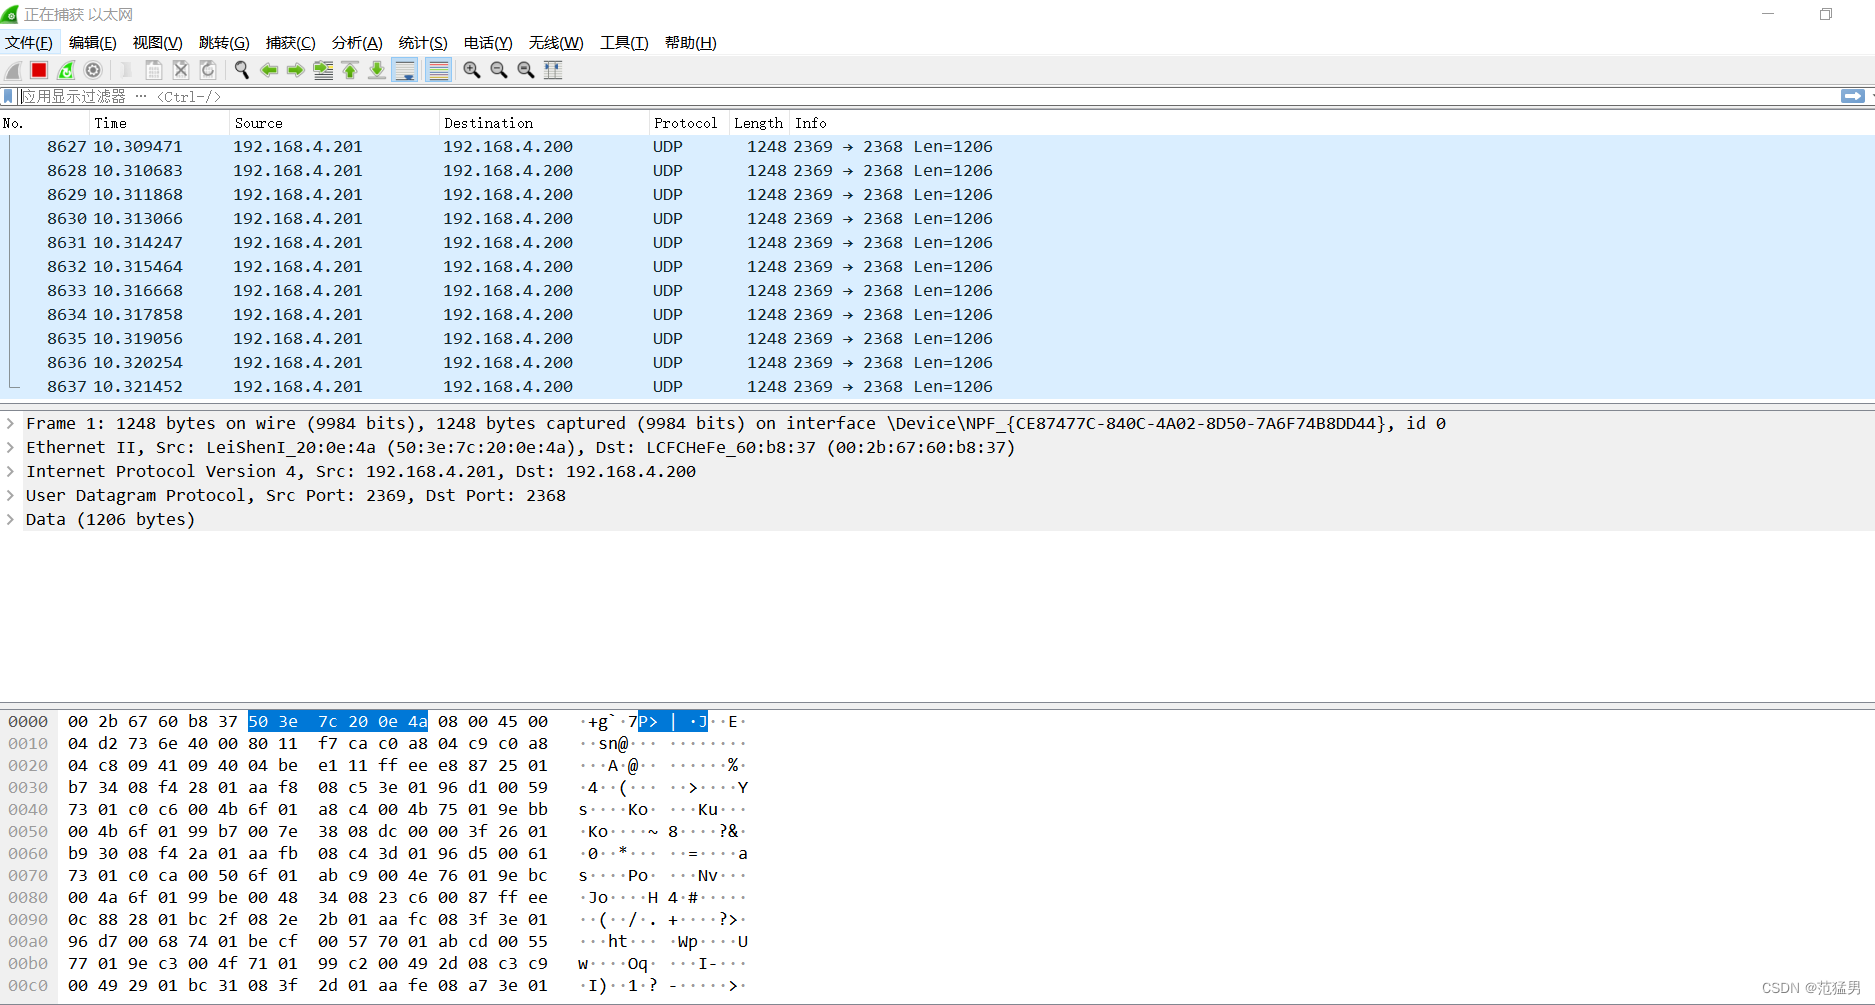Open the 捕获(C) menu
This screenshot has height=1005, width=1875.
291,43
